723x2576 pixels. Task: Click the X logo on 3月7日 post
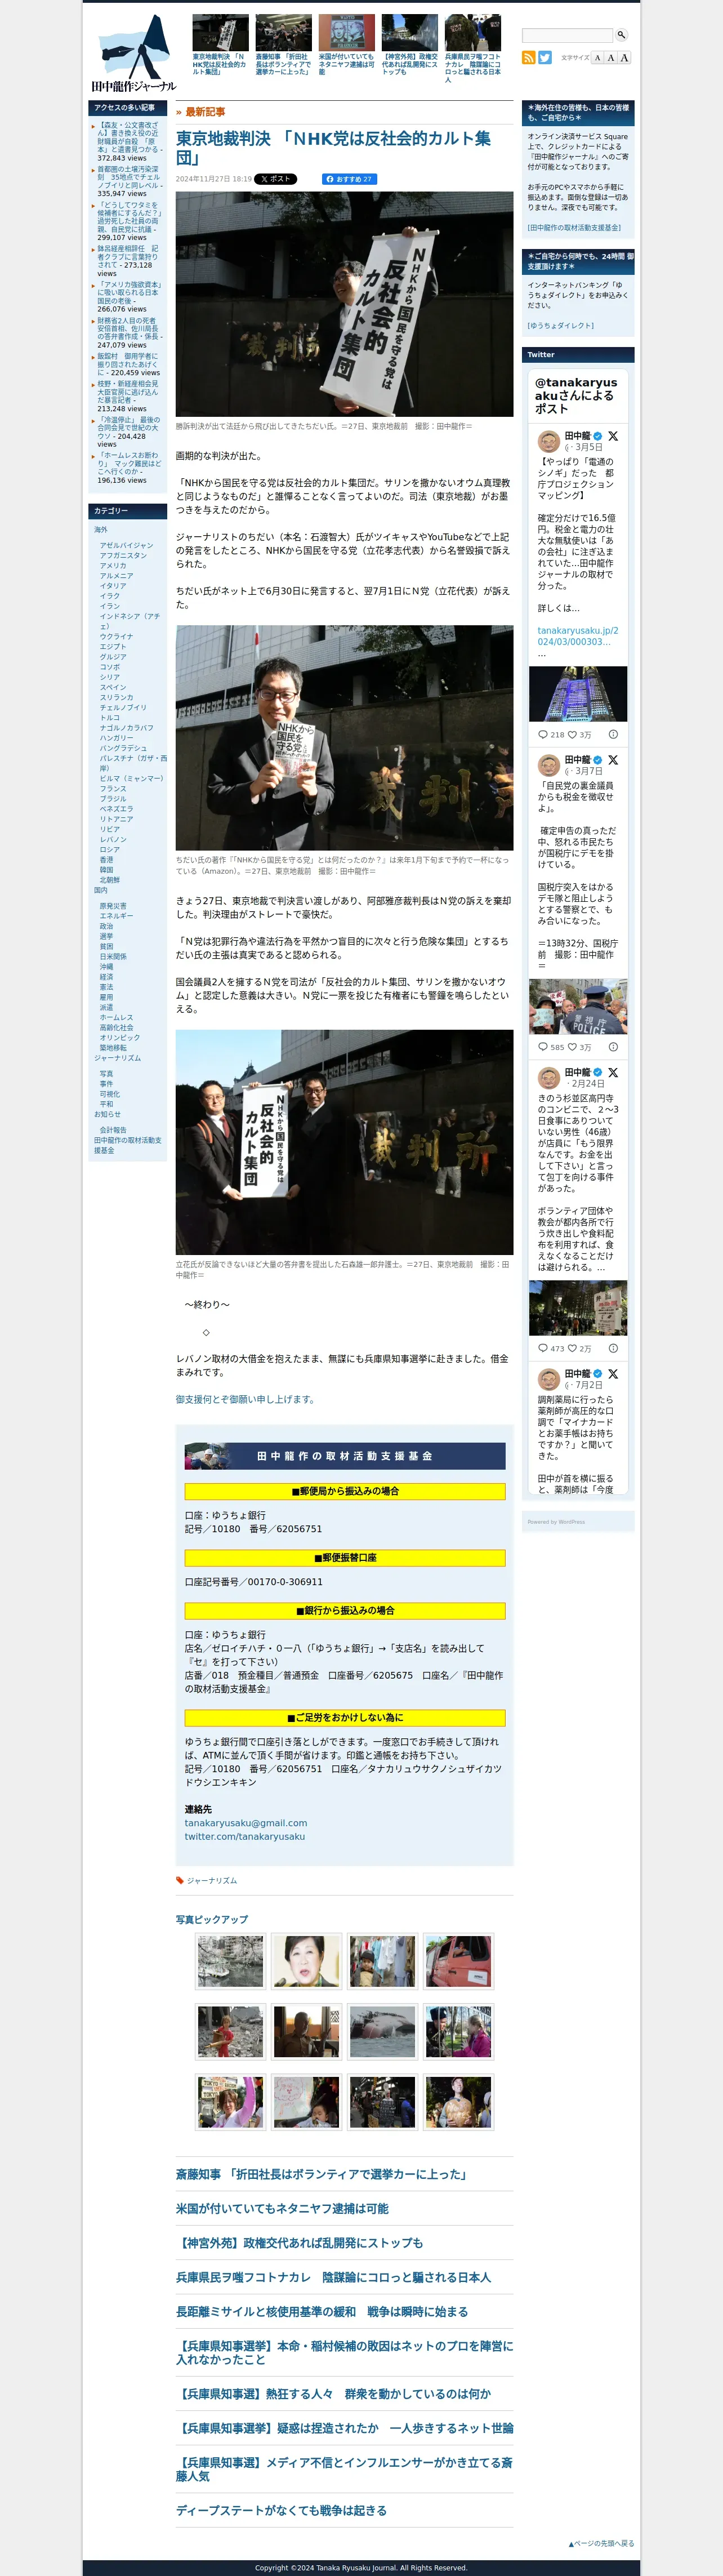[x=613, y=760]
